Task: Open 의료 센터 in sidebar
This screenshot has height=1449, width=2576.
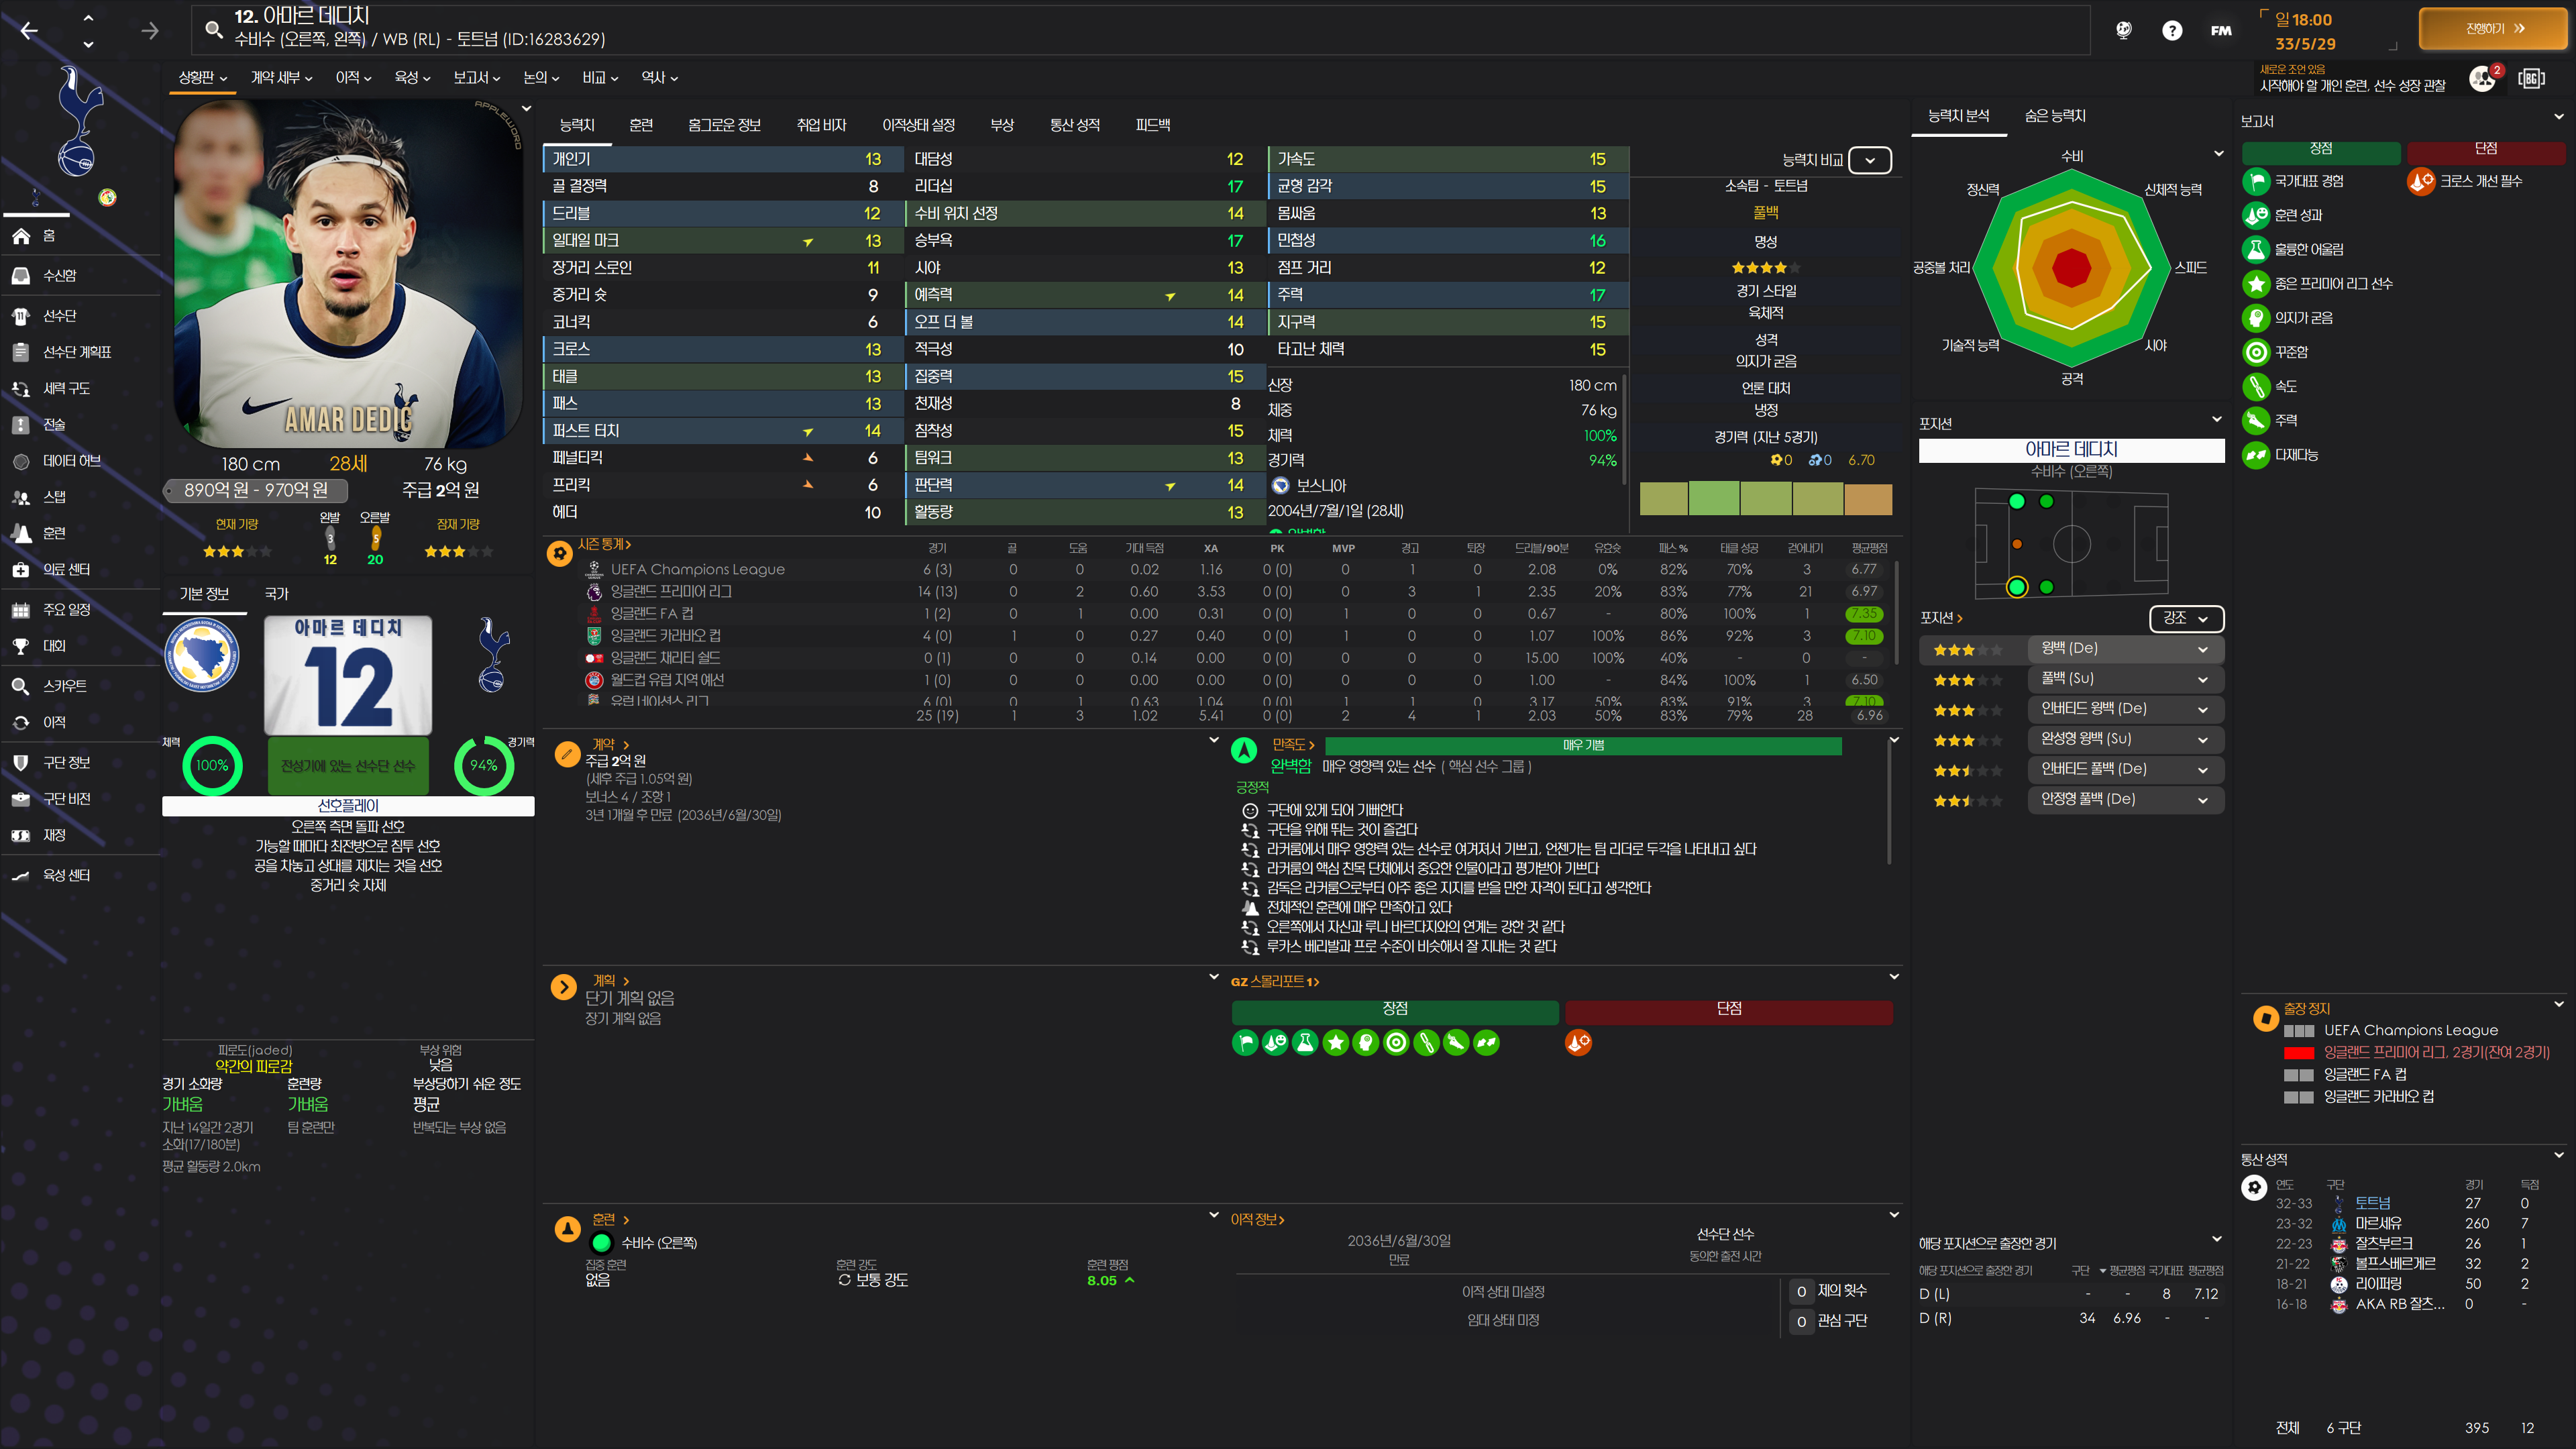Action: click(66, 569)
